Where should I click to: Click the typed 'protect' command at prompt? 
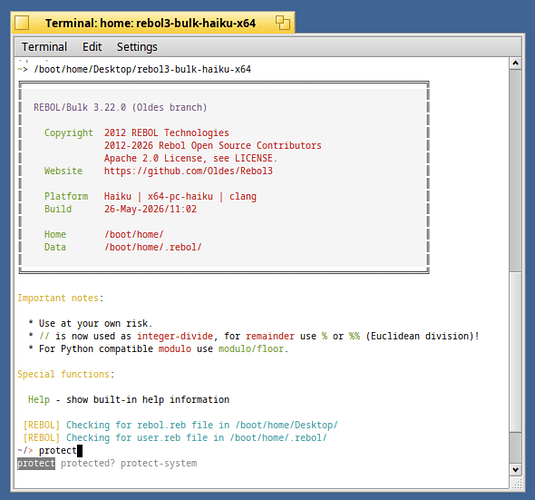click(x=58, y=451)
